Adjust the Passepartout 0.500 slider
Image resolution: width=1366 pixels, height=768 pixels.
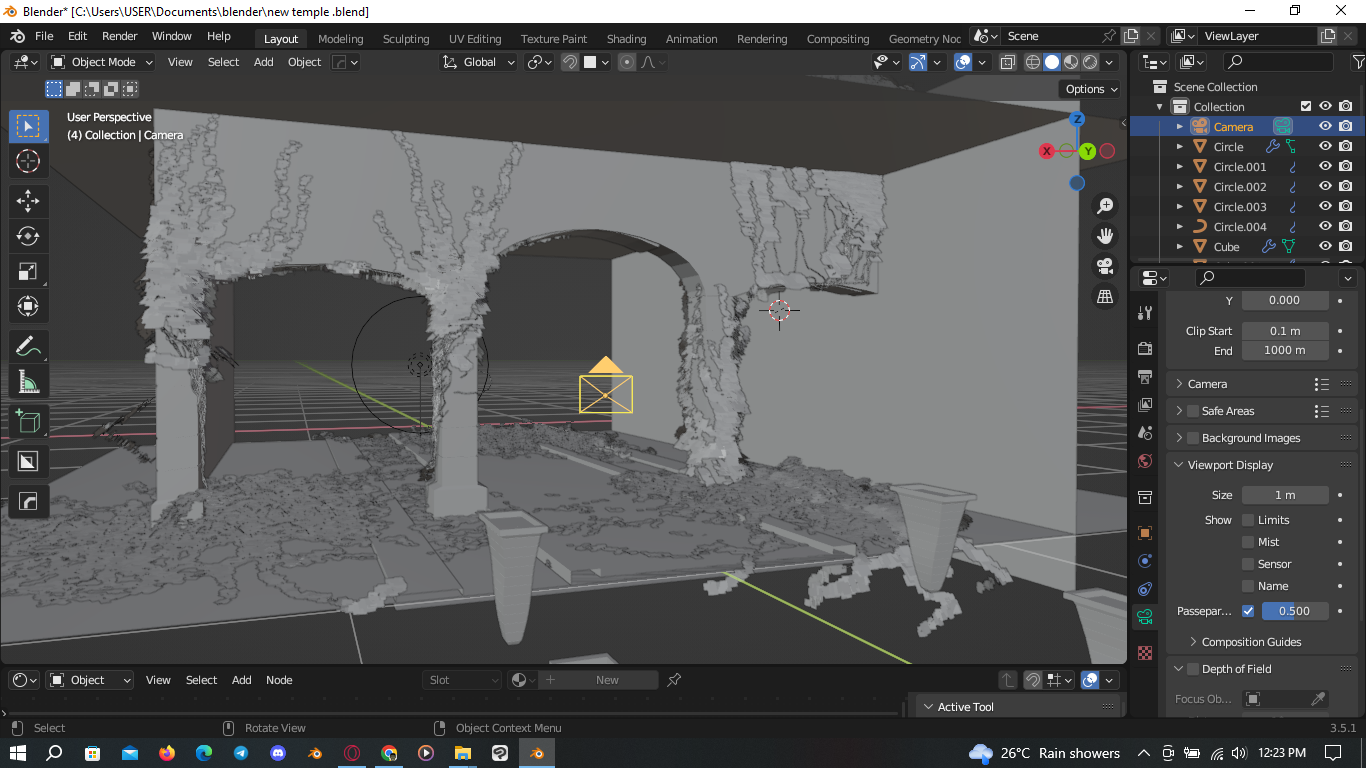1295,611
